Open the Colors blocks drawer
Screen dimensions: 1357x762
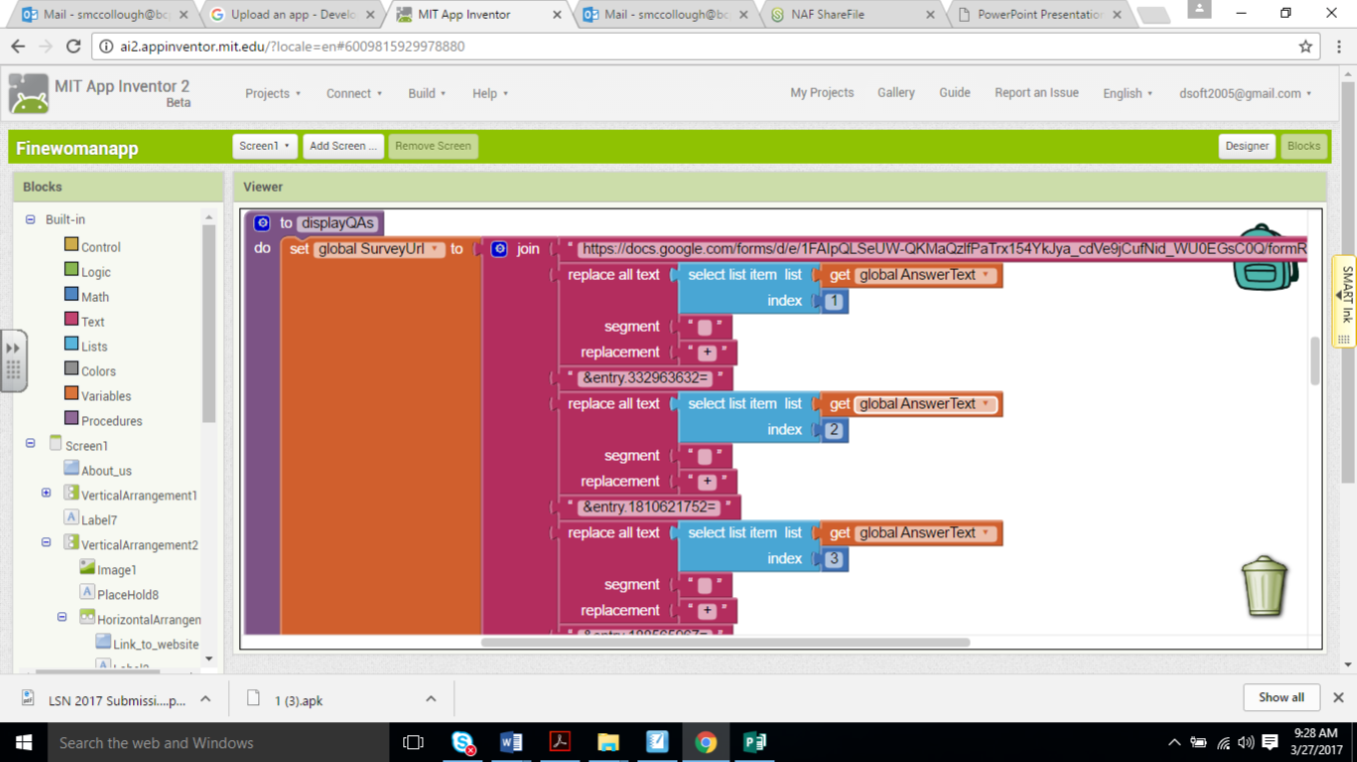coord(98,371)
